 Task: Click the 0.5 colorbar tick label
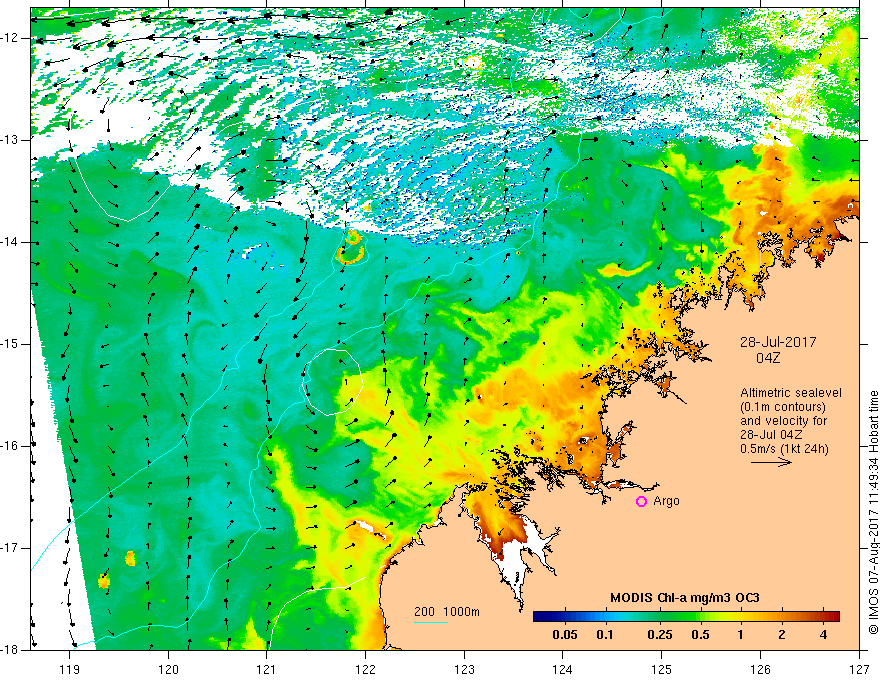coord(700,635)
